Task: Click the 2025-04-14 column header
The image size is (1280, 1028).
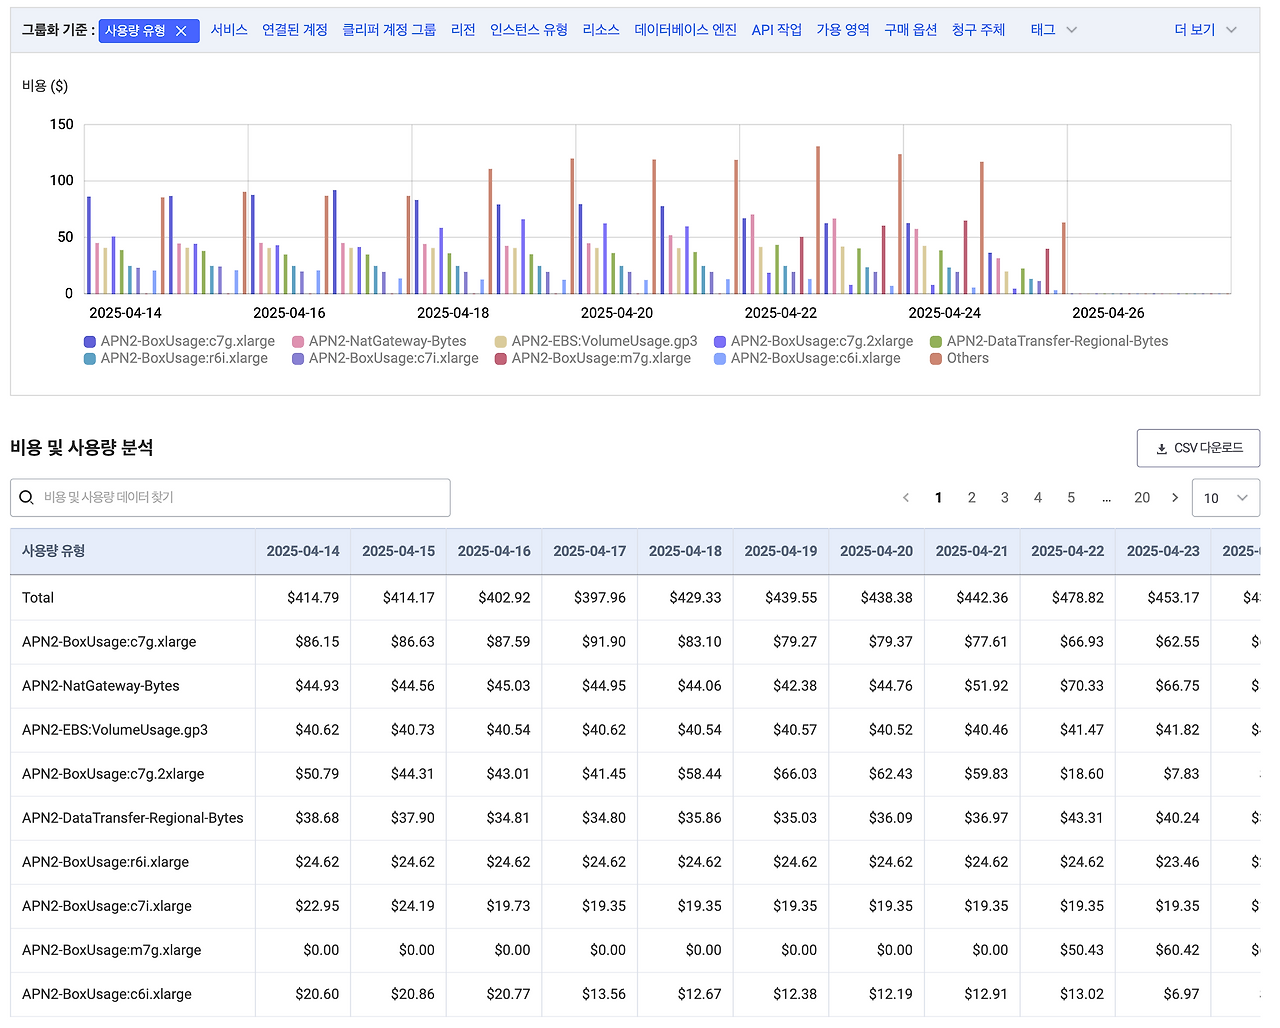Action: coord(303,551)
